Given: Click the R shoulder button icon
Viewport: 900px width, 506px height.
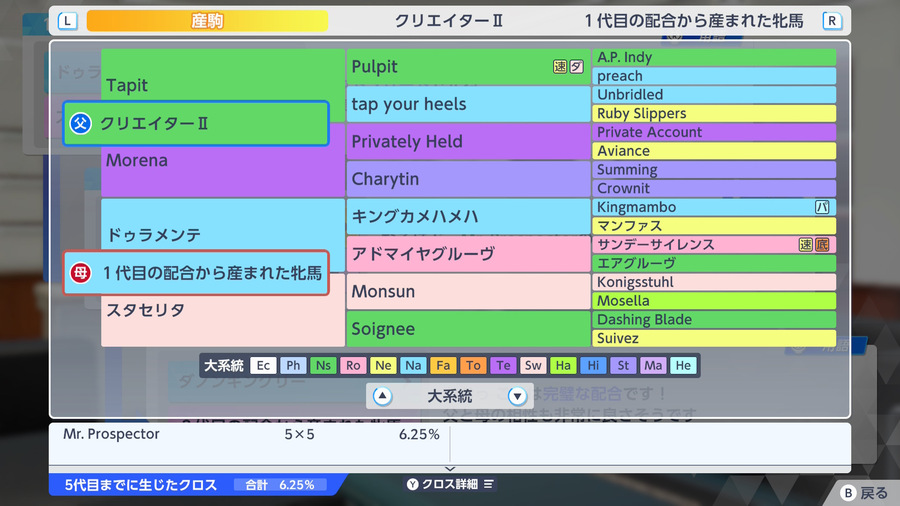Looking at the screenshot, I should [832, 21].
